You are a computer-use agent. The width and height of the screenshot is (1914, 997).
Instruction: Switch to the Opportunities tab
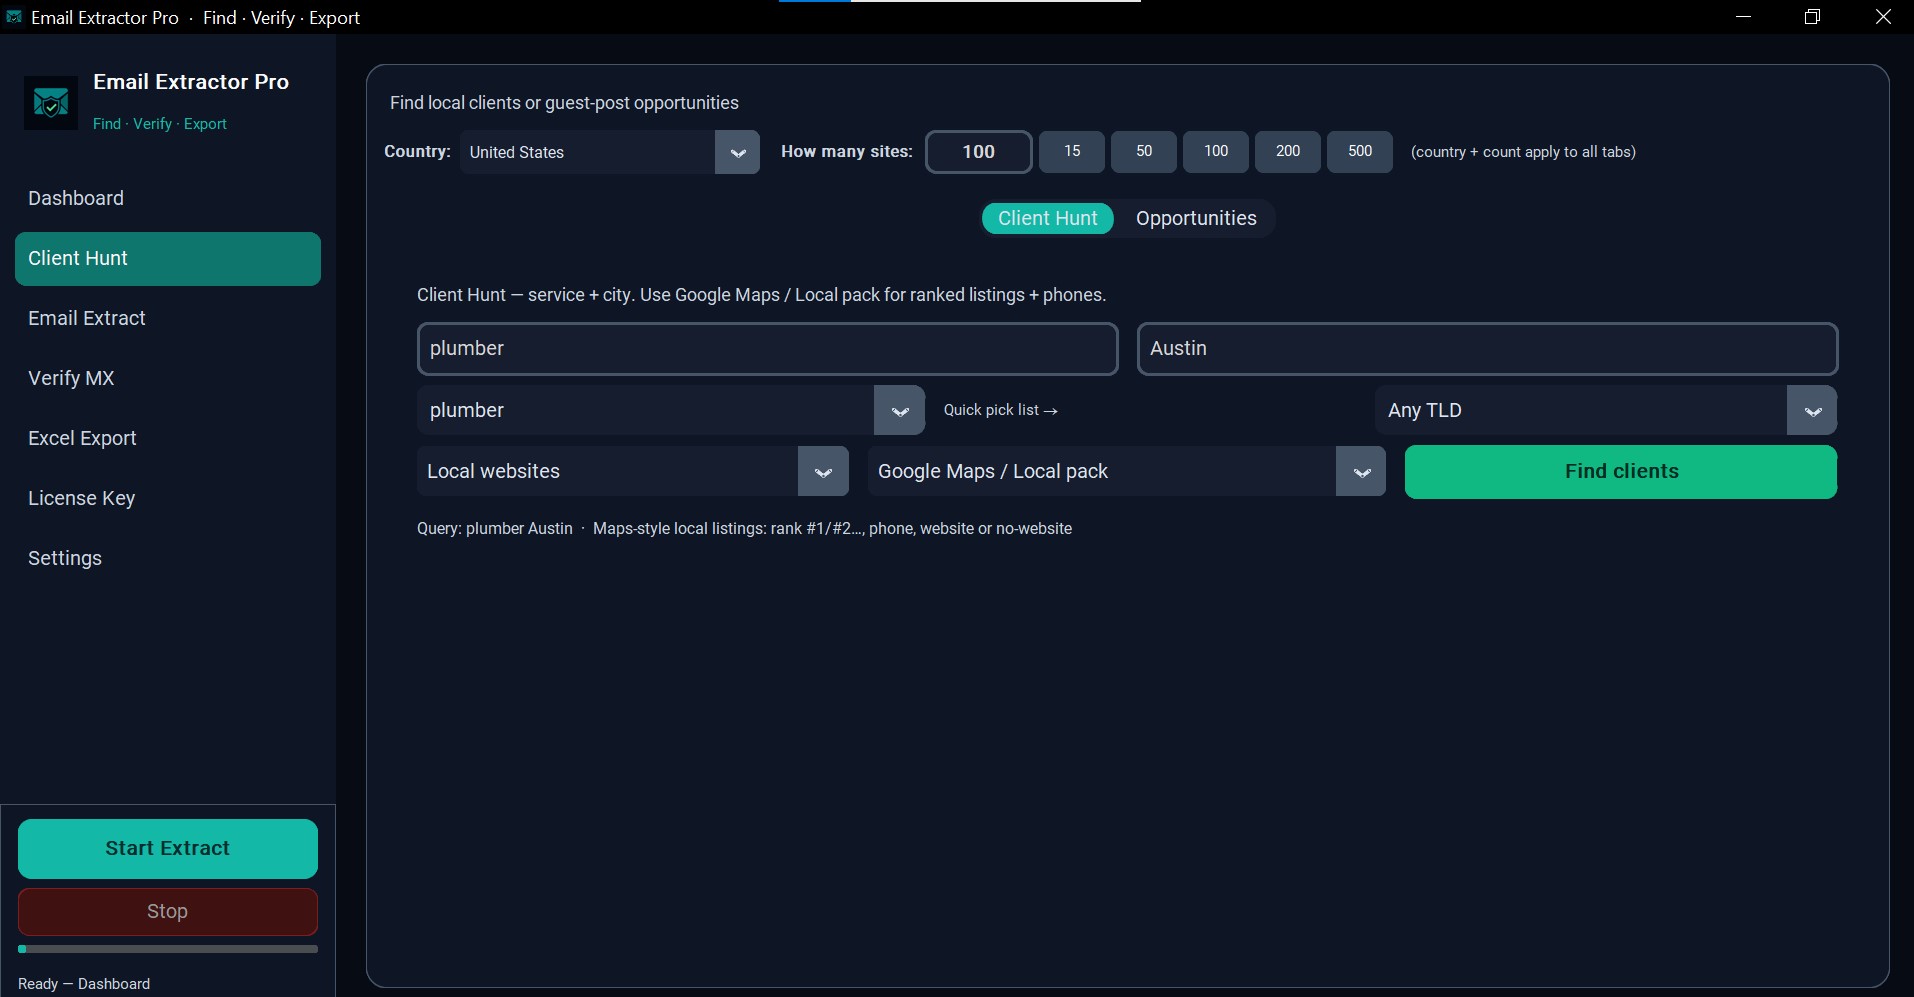pyautogui.click(x=1196, y=218)
